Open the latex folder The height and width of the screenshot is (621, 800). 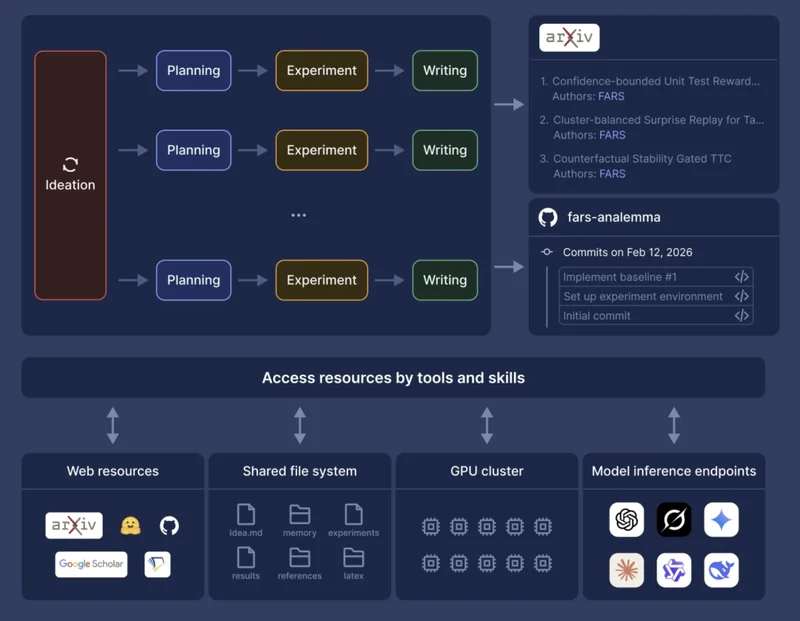[353, 558]
